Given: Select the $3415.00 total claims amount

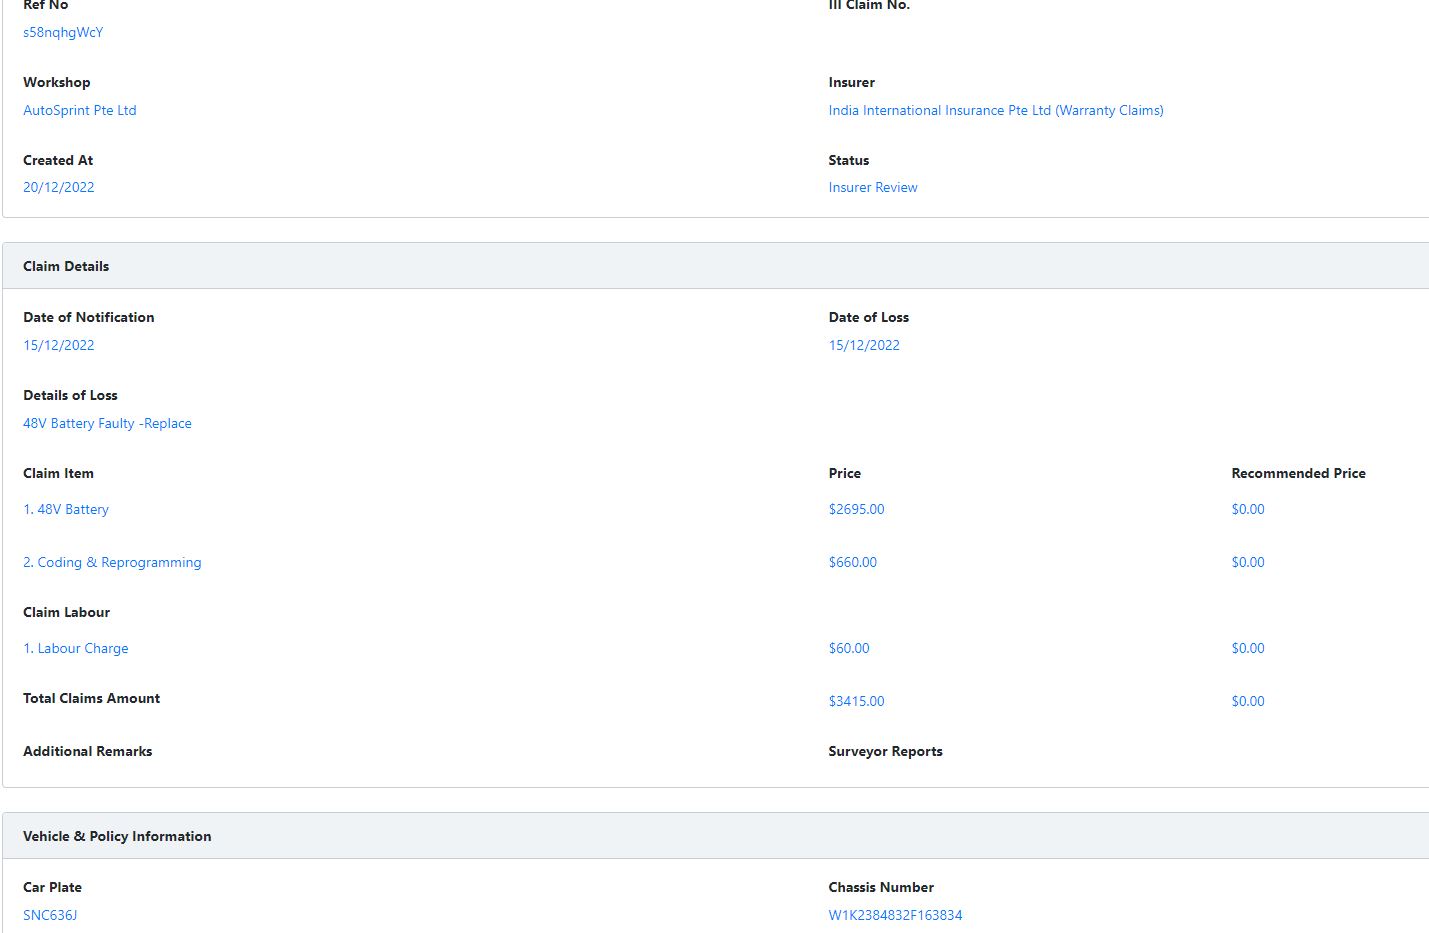Looking at the screenshot, I should pyautogui.click(x=856, y=701).
